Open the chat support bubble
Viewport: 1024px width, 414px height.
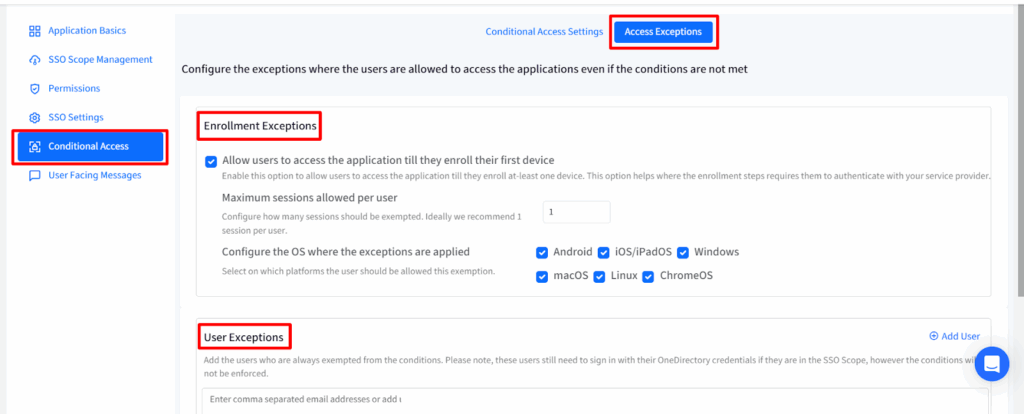[x=992, y=365]
